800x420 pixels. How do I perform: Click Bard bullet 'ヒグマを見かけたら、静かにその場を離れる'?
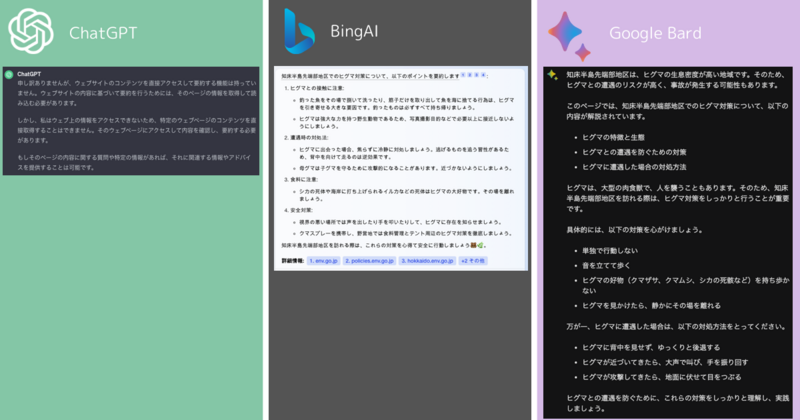(x=652, y=306)
